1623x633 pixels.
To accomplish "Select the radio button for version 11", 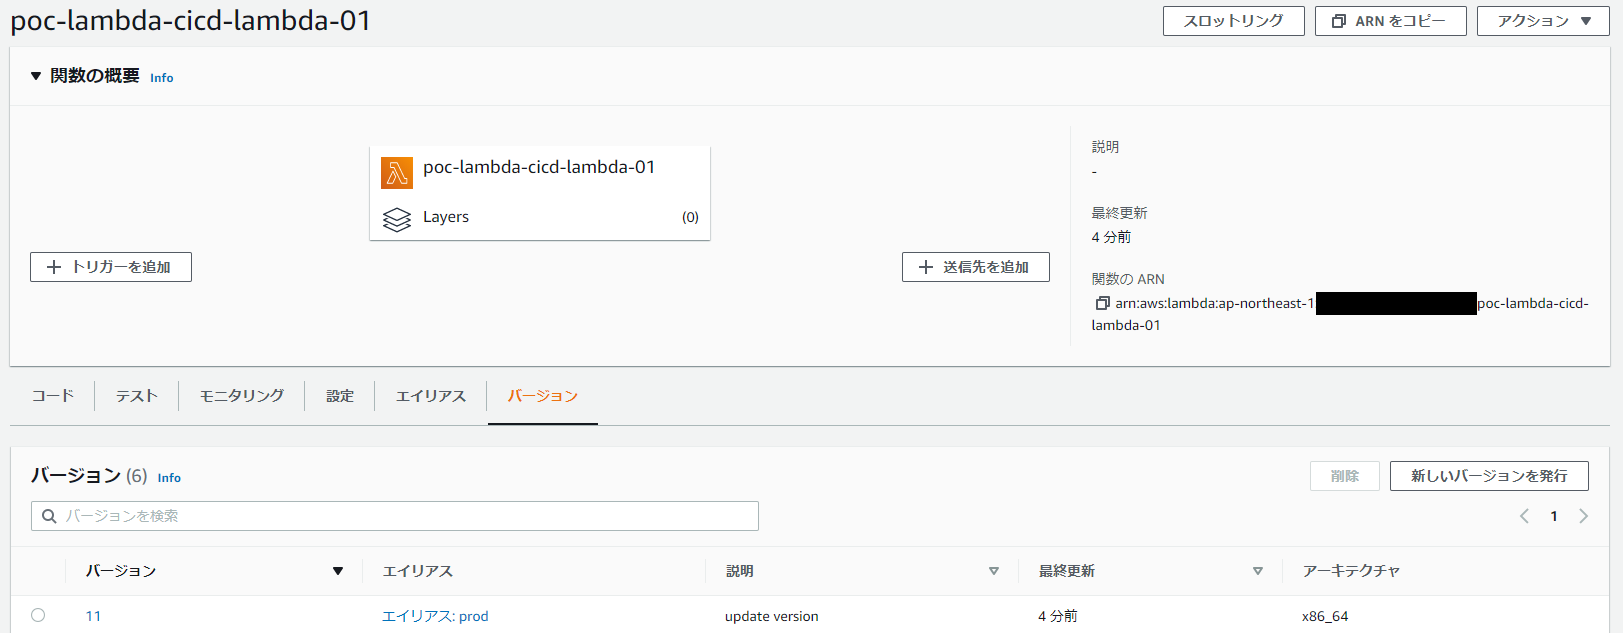I will tap(38, 615).
